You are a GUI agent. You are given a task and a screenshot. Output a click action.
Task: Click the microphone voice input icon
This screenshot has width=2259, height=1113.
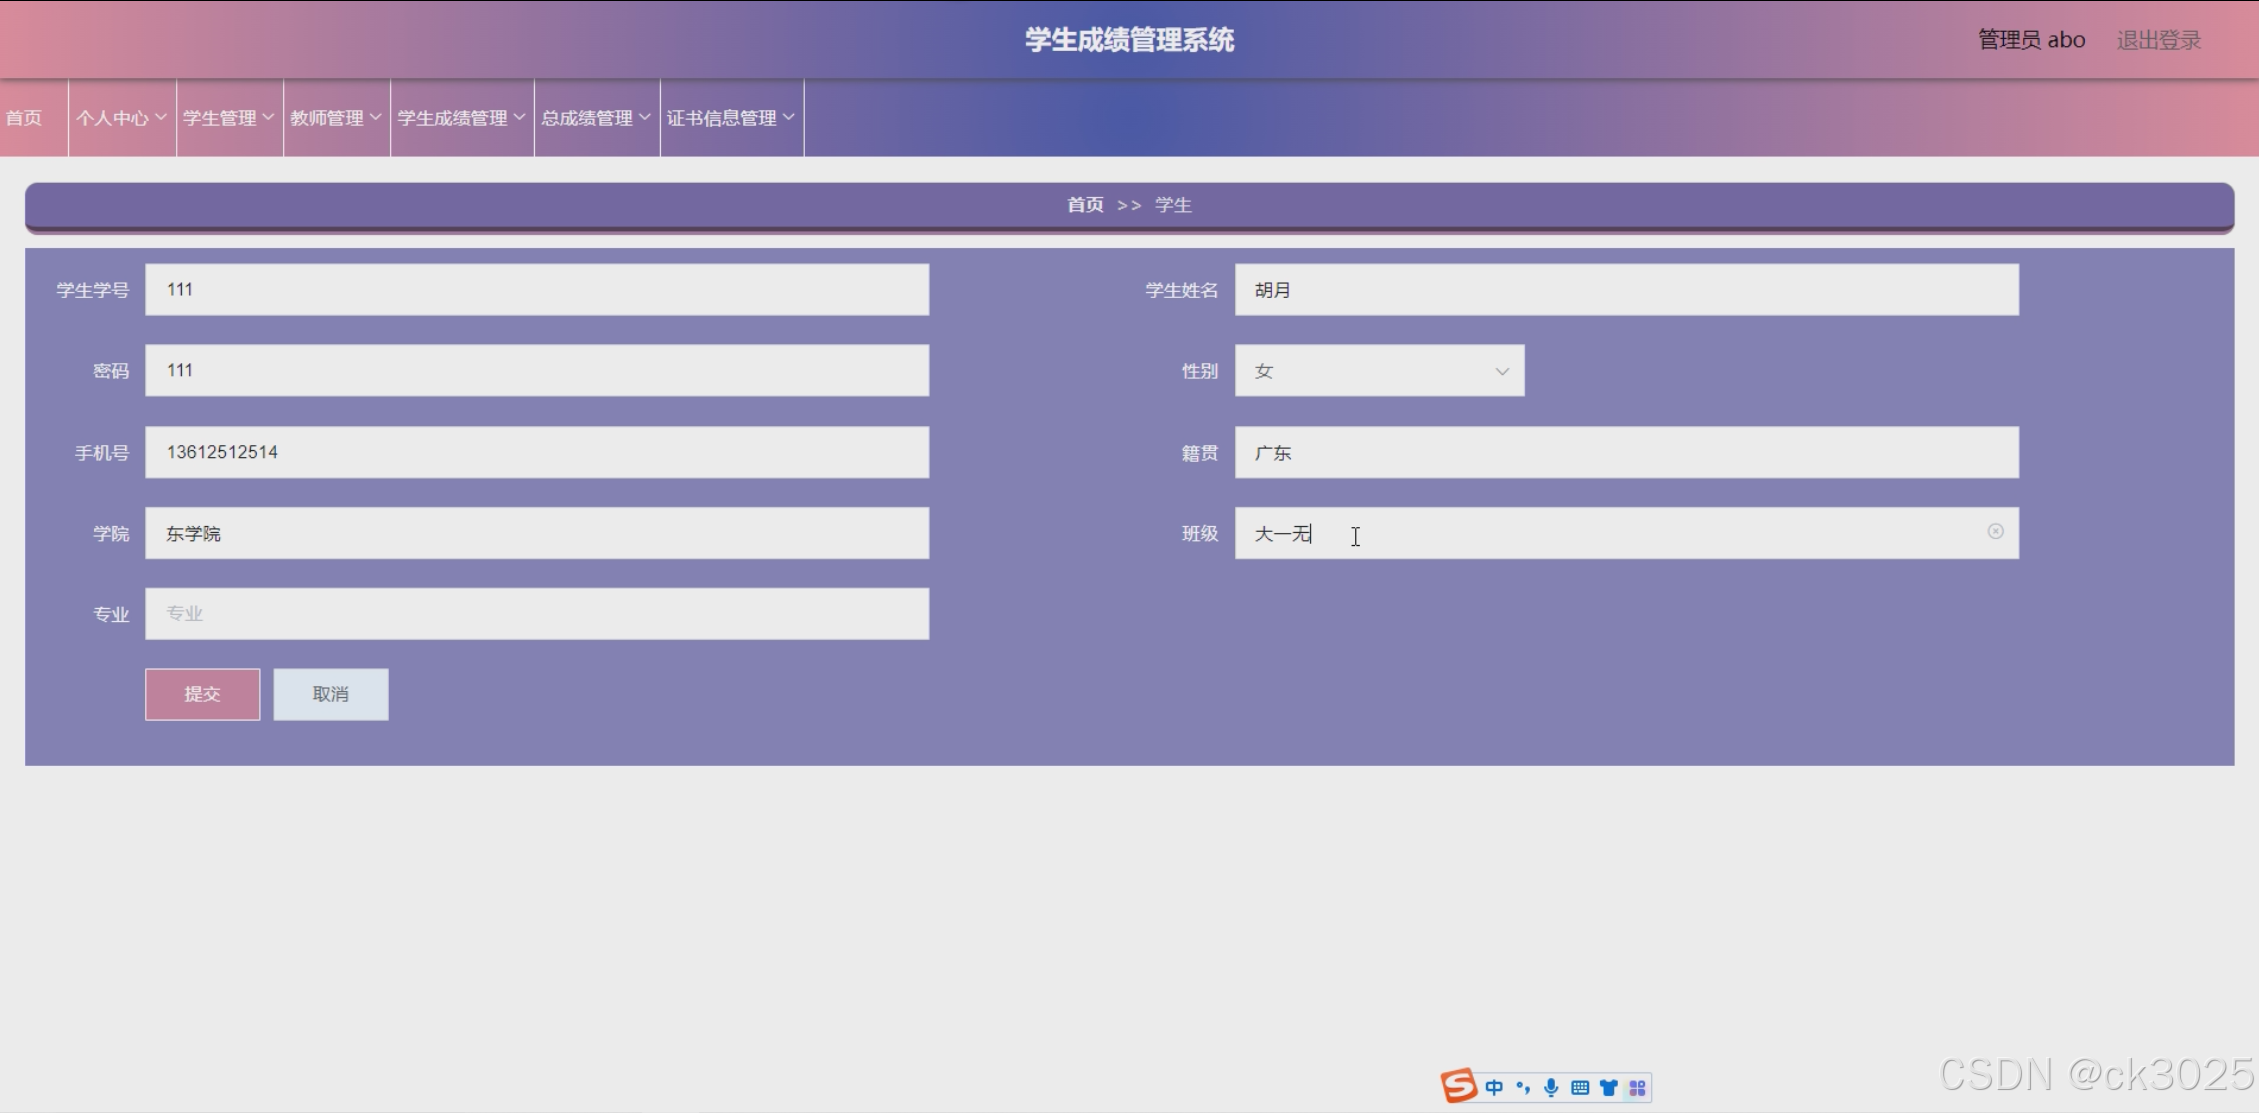click(x=1551, y=1088)
